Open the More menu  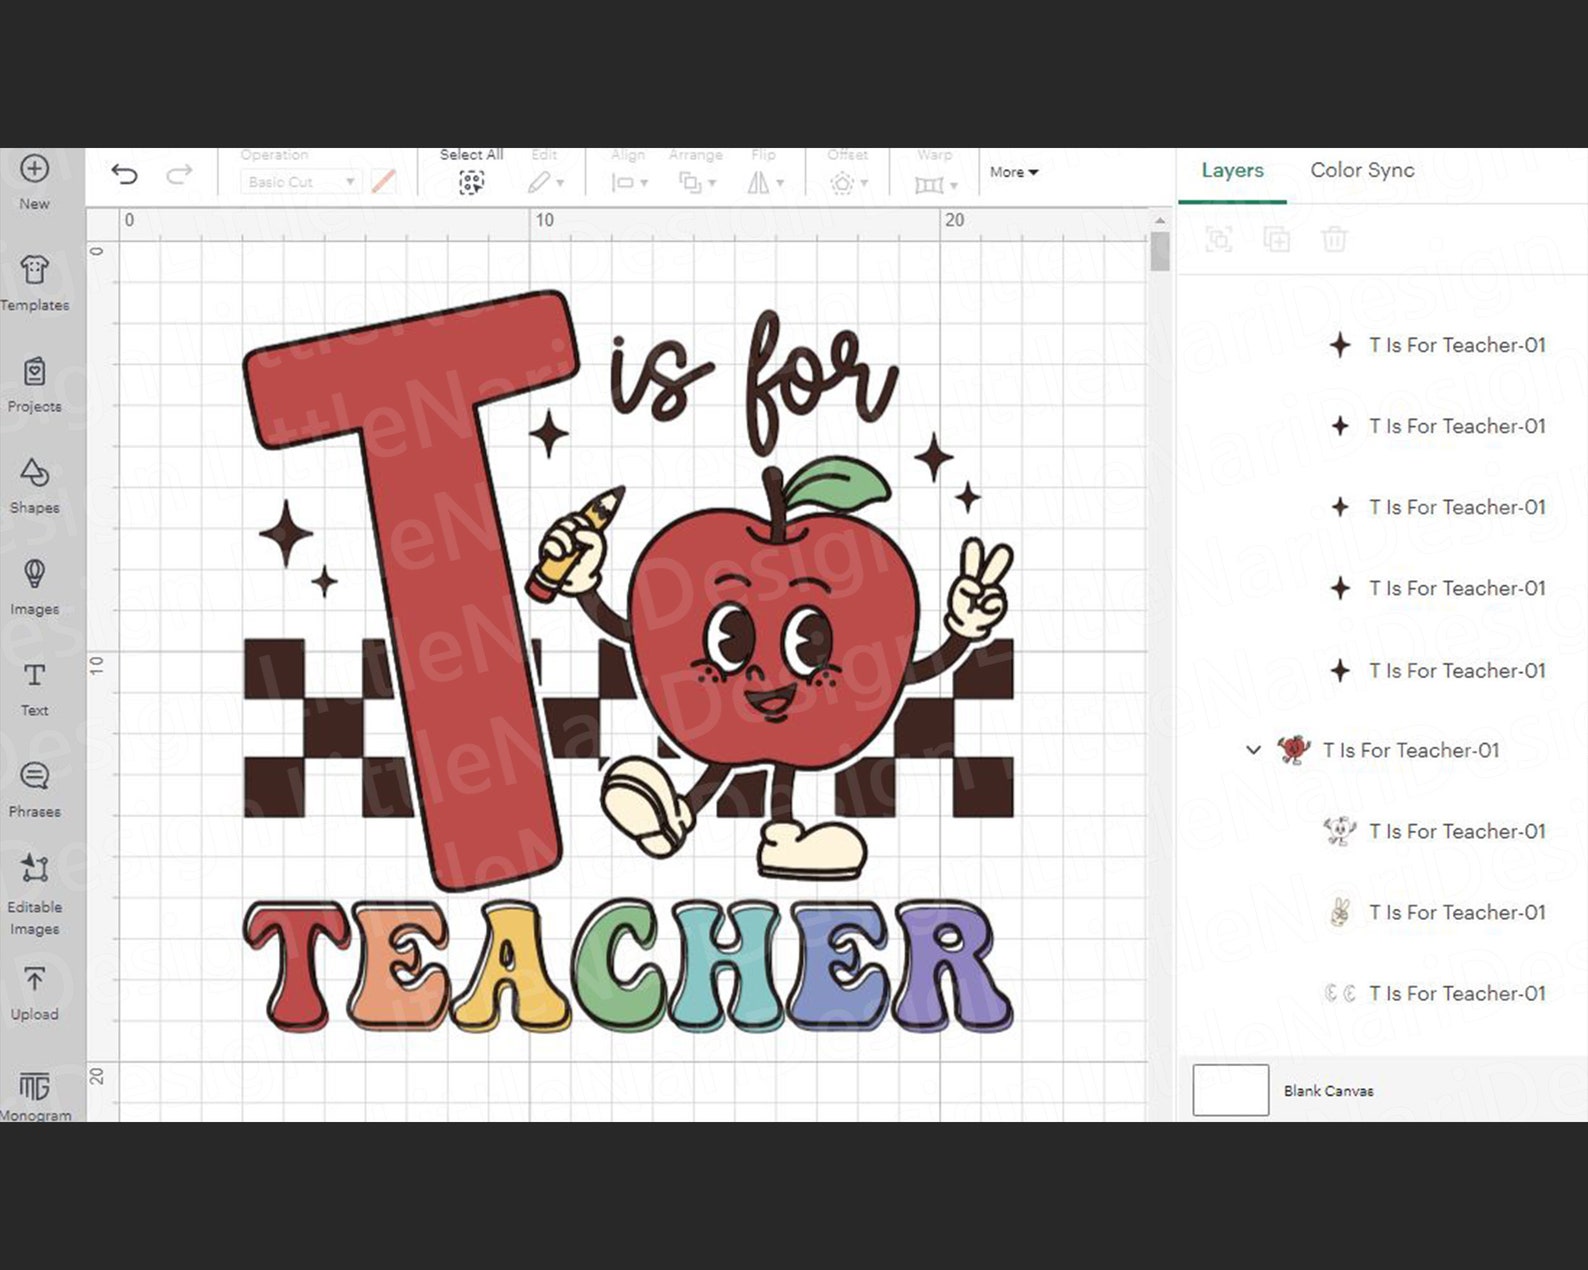[x=1014, y=172]
